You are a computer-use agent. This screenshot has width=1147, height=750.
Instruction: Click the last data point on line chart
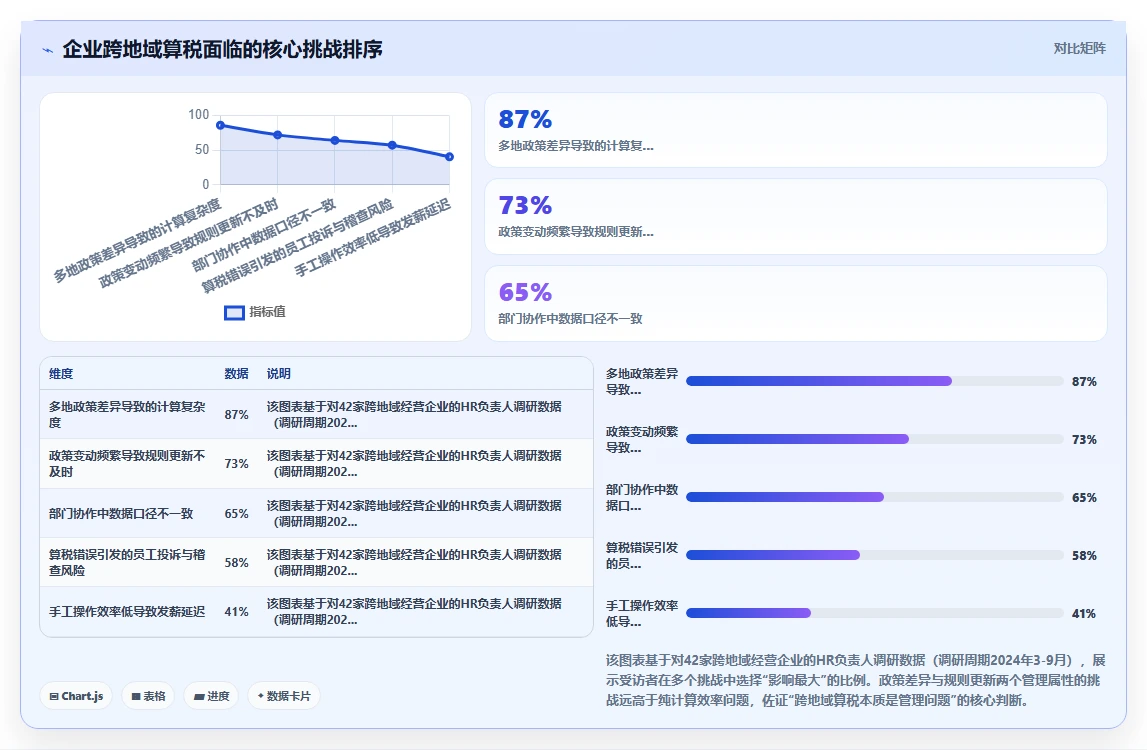point(449,157)
